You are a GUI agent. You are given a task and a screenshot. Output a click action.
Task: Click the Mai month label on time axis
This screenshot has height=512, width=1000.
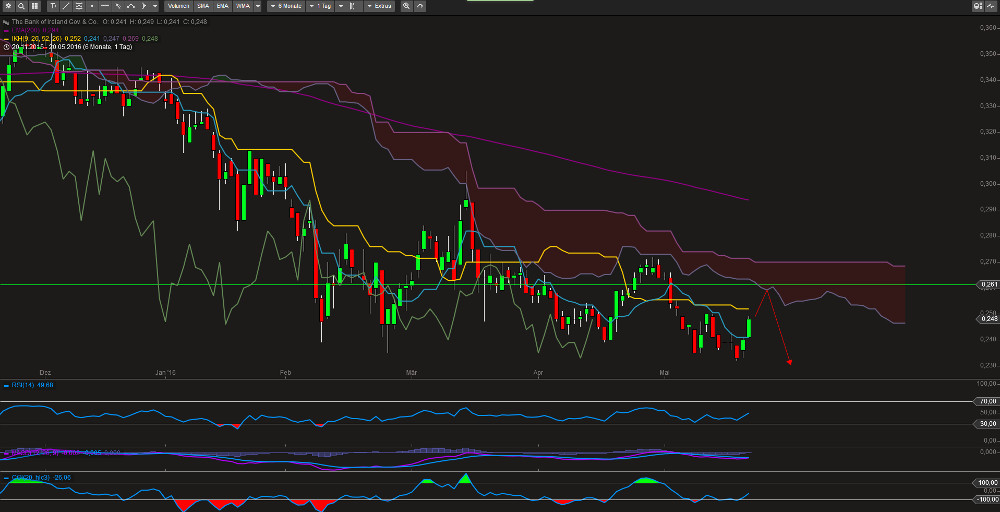(665, 372)
